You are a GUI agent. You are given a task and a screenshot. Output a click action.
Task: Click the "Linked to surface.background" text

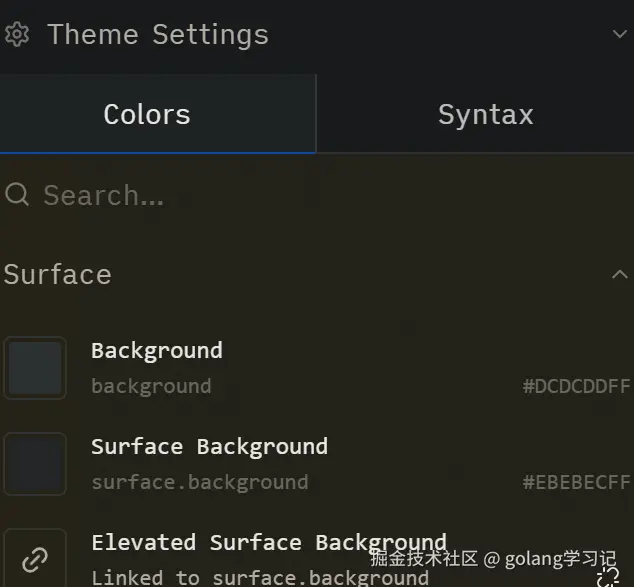(260, 577)
